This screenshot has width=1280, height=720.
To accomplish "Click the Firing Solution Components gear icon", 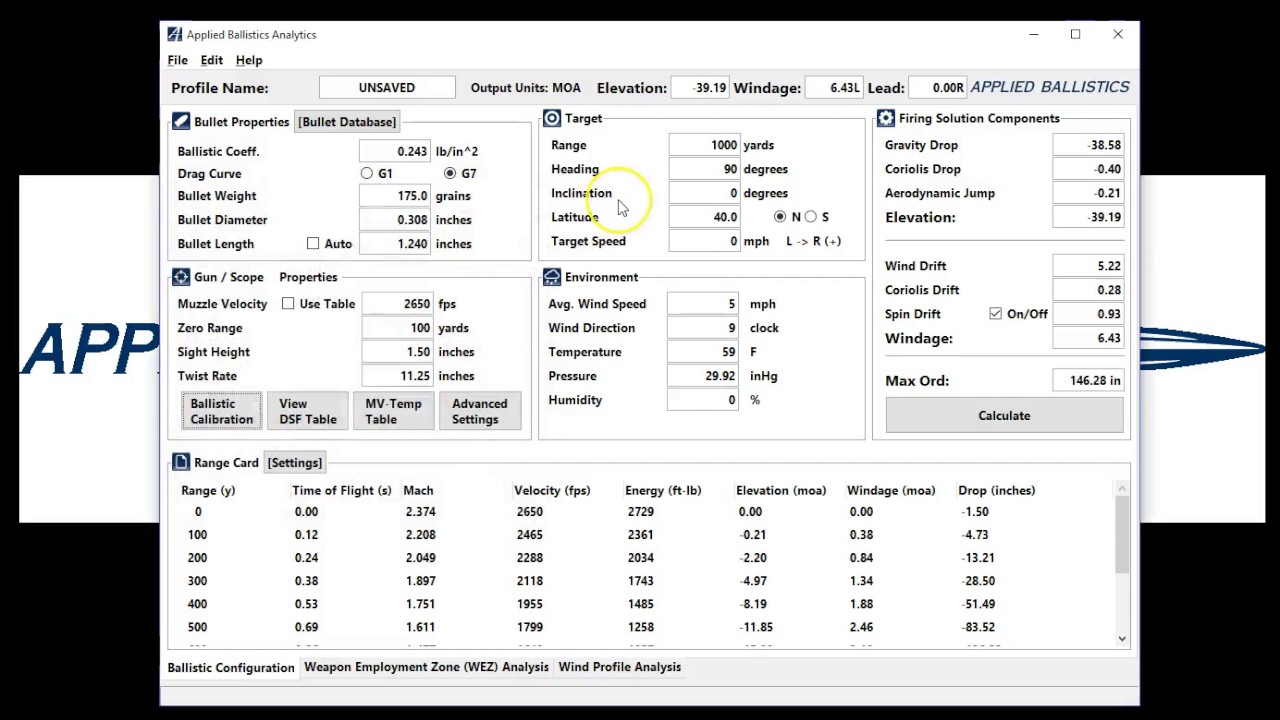I will point(886,118).
